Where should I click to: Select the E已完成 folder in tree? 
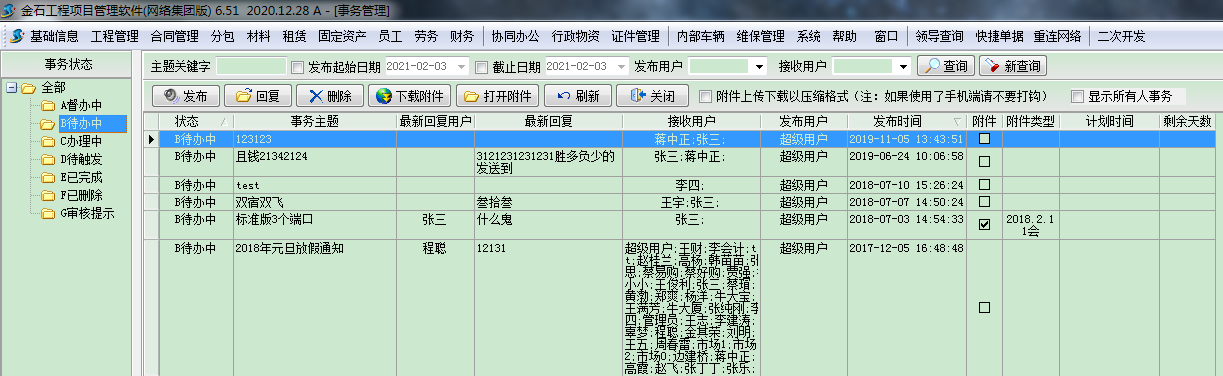point(80,177)
